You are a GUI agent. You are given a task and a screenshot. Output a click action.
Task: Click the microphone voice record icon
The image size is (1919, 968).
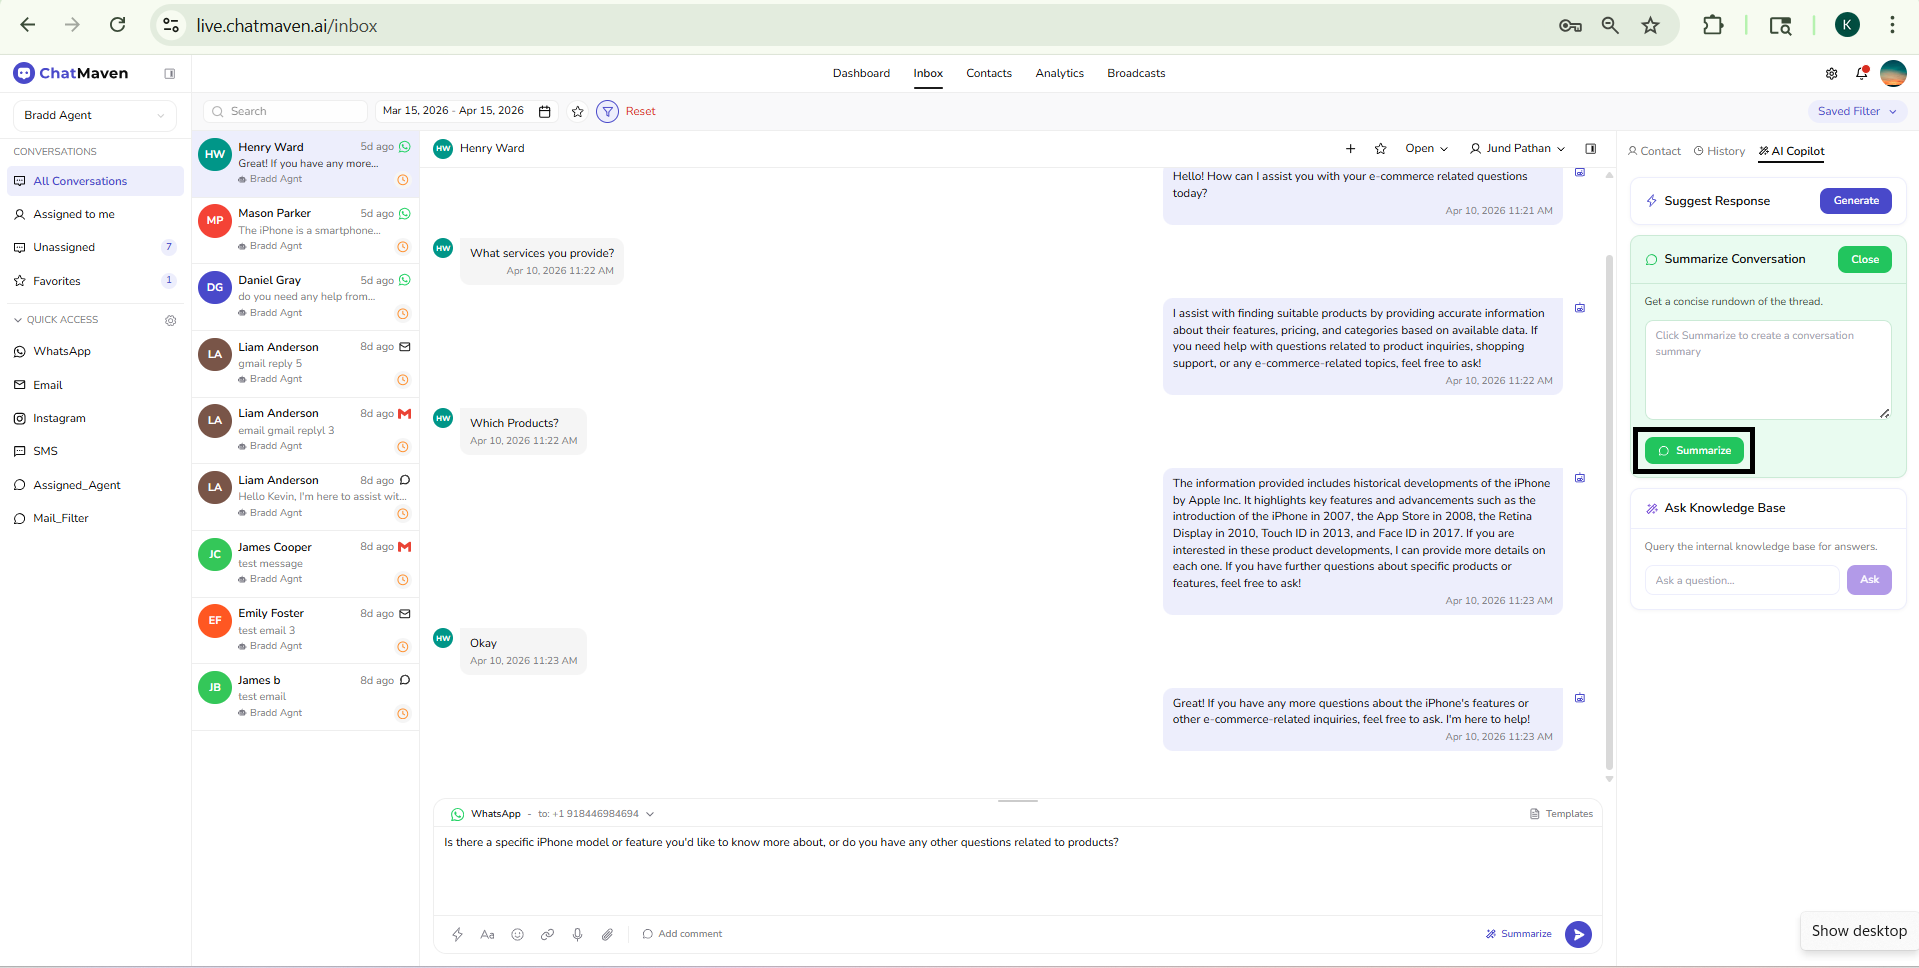pyautogui.click(x=577, y=934)
